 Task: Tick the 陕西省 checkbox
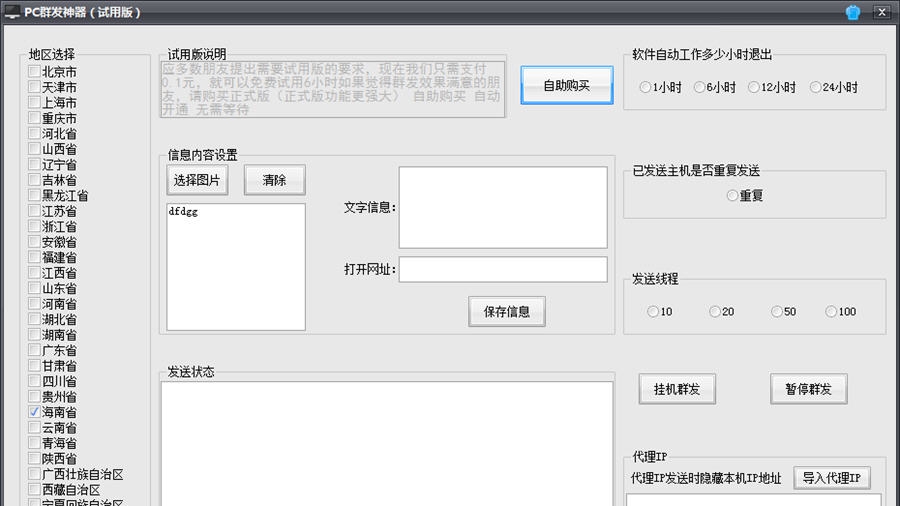34,459
